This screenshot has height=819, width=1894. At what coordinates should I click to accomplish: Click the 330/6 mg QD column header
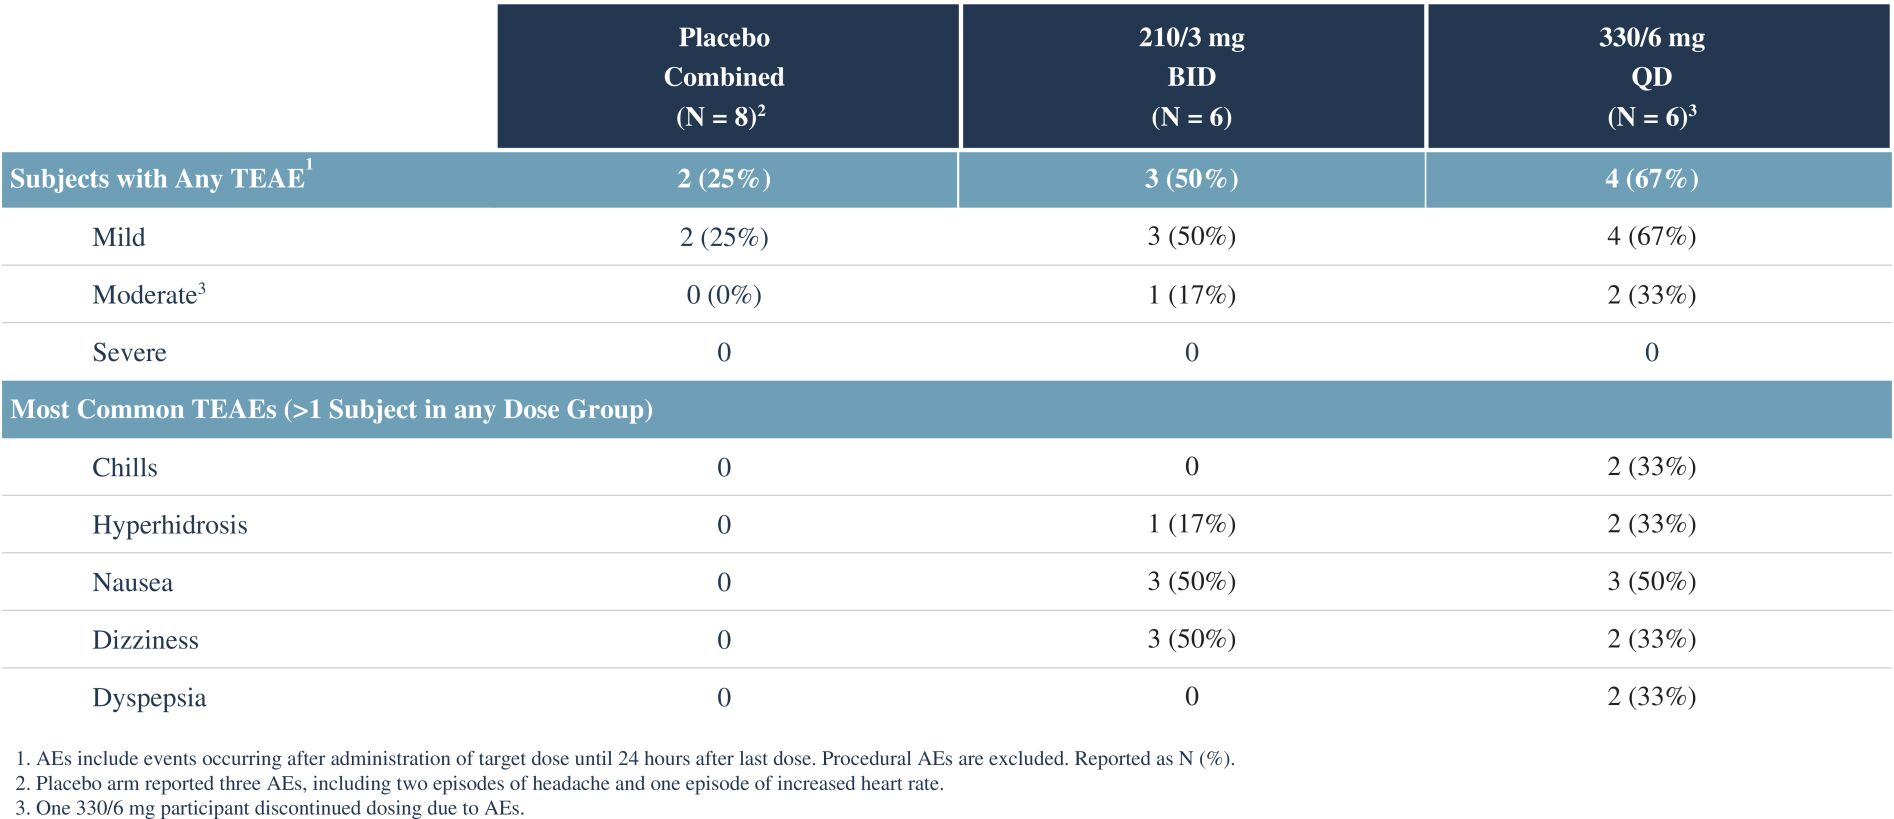pos(1651,77)
